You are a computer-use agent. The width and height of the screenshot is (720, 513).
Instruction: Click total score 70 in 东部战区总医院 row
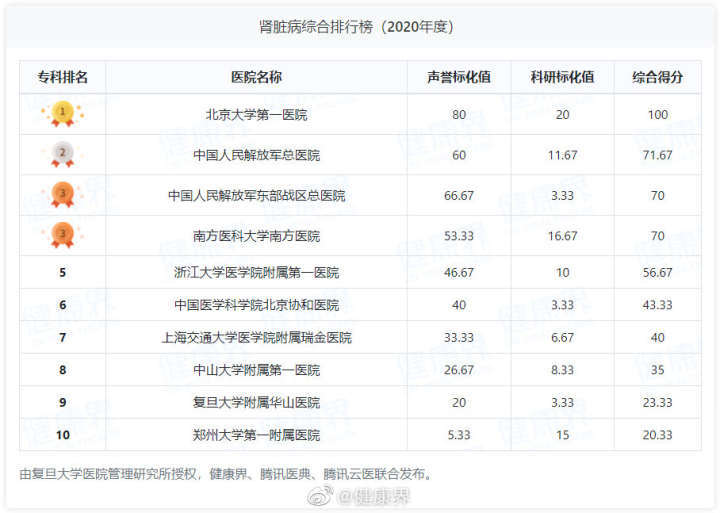tap(657, 196)
